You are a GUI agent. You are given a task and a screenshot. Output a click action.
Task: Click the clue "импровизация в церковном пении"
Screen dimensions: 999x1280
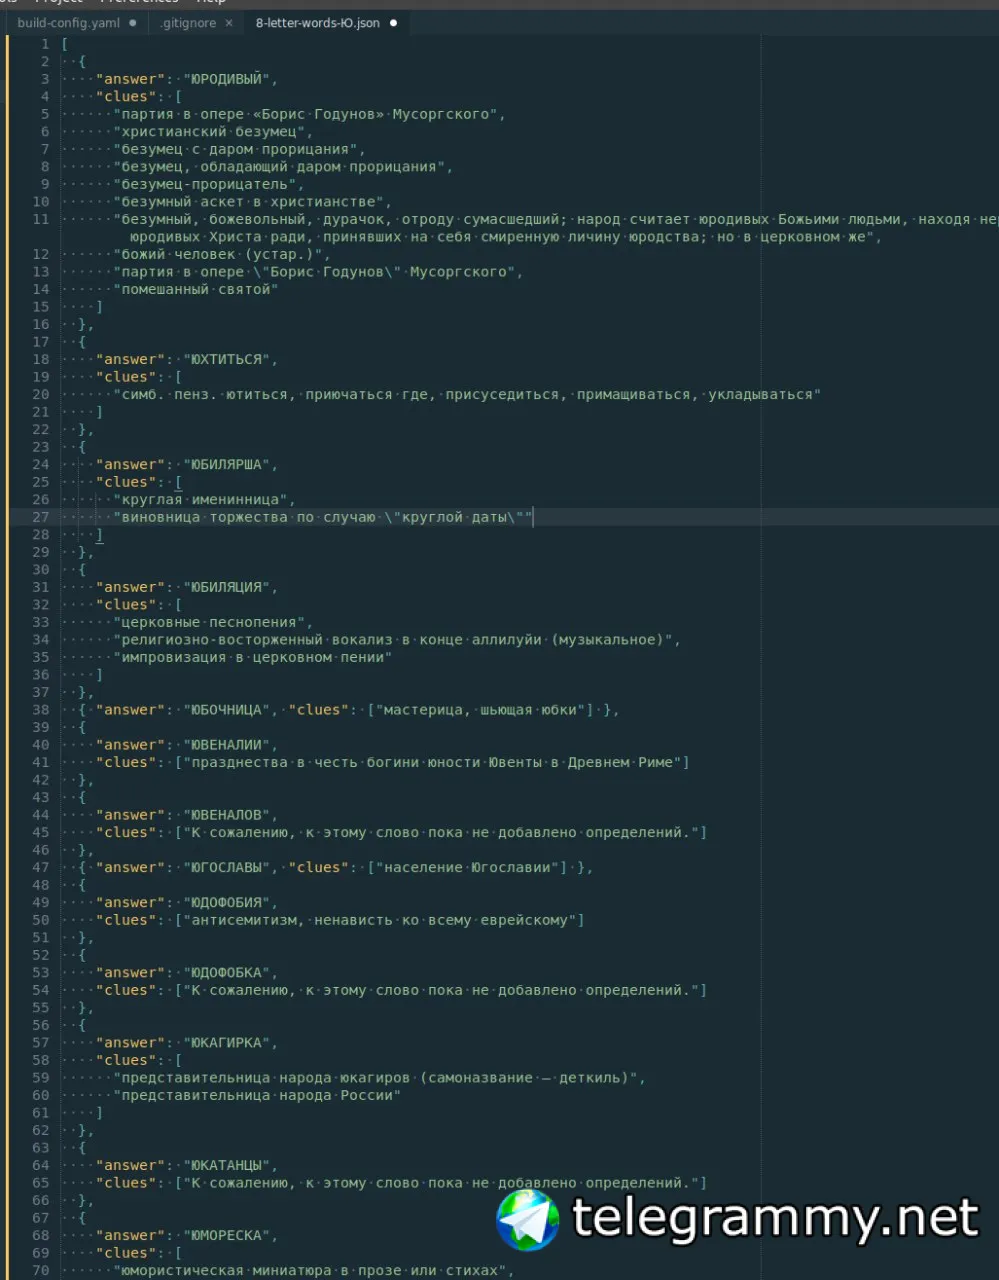pyautogui.click(x=252, y=657)
